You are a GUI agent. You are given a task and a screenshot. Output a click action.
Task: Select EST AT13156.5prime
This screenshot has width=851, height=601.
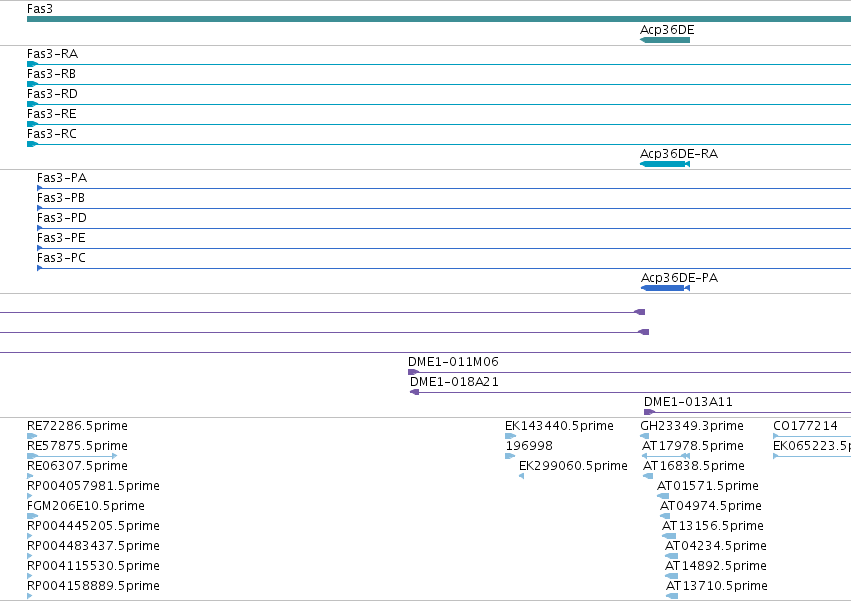click(713, 527)
